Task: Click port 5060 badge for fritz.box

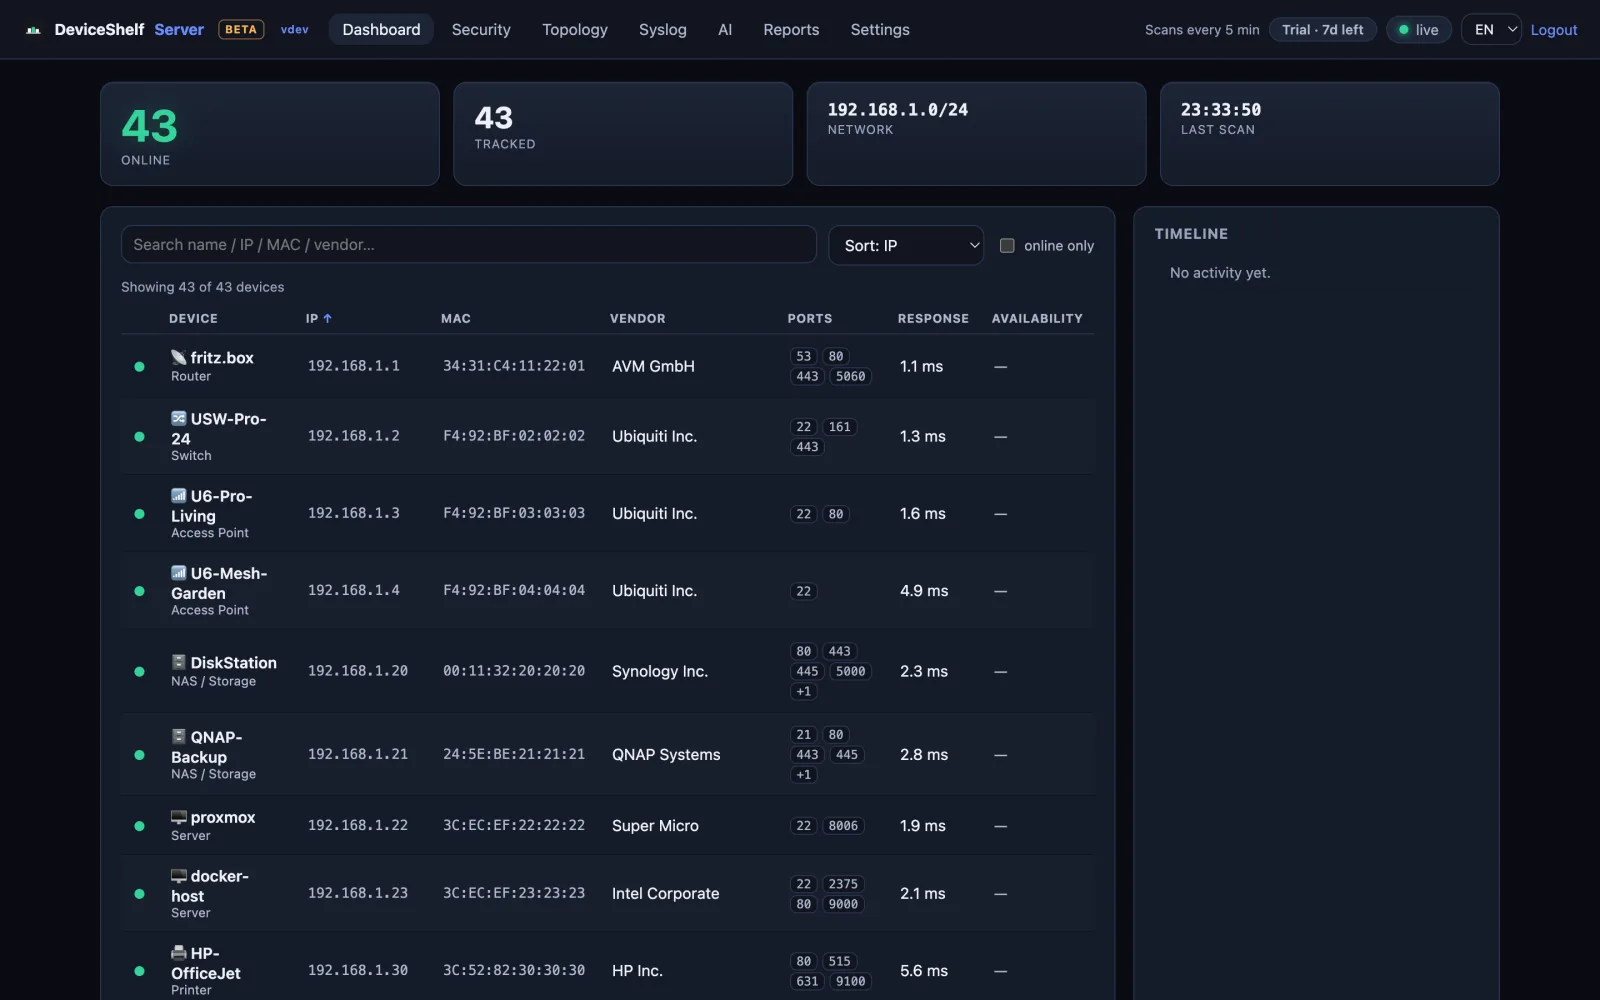Action: point(850,377)
